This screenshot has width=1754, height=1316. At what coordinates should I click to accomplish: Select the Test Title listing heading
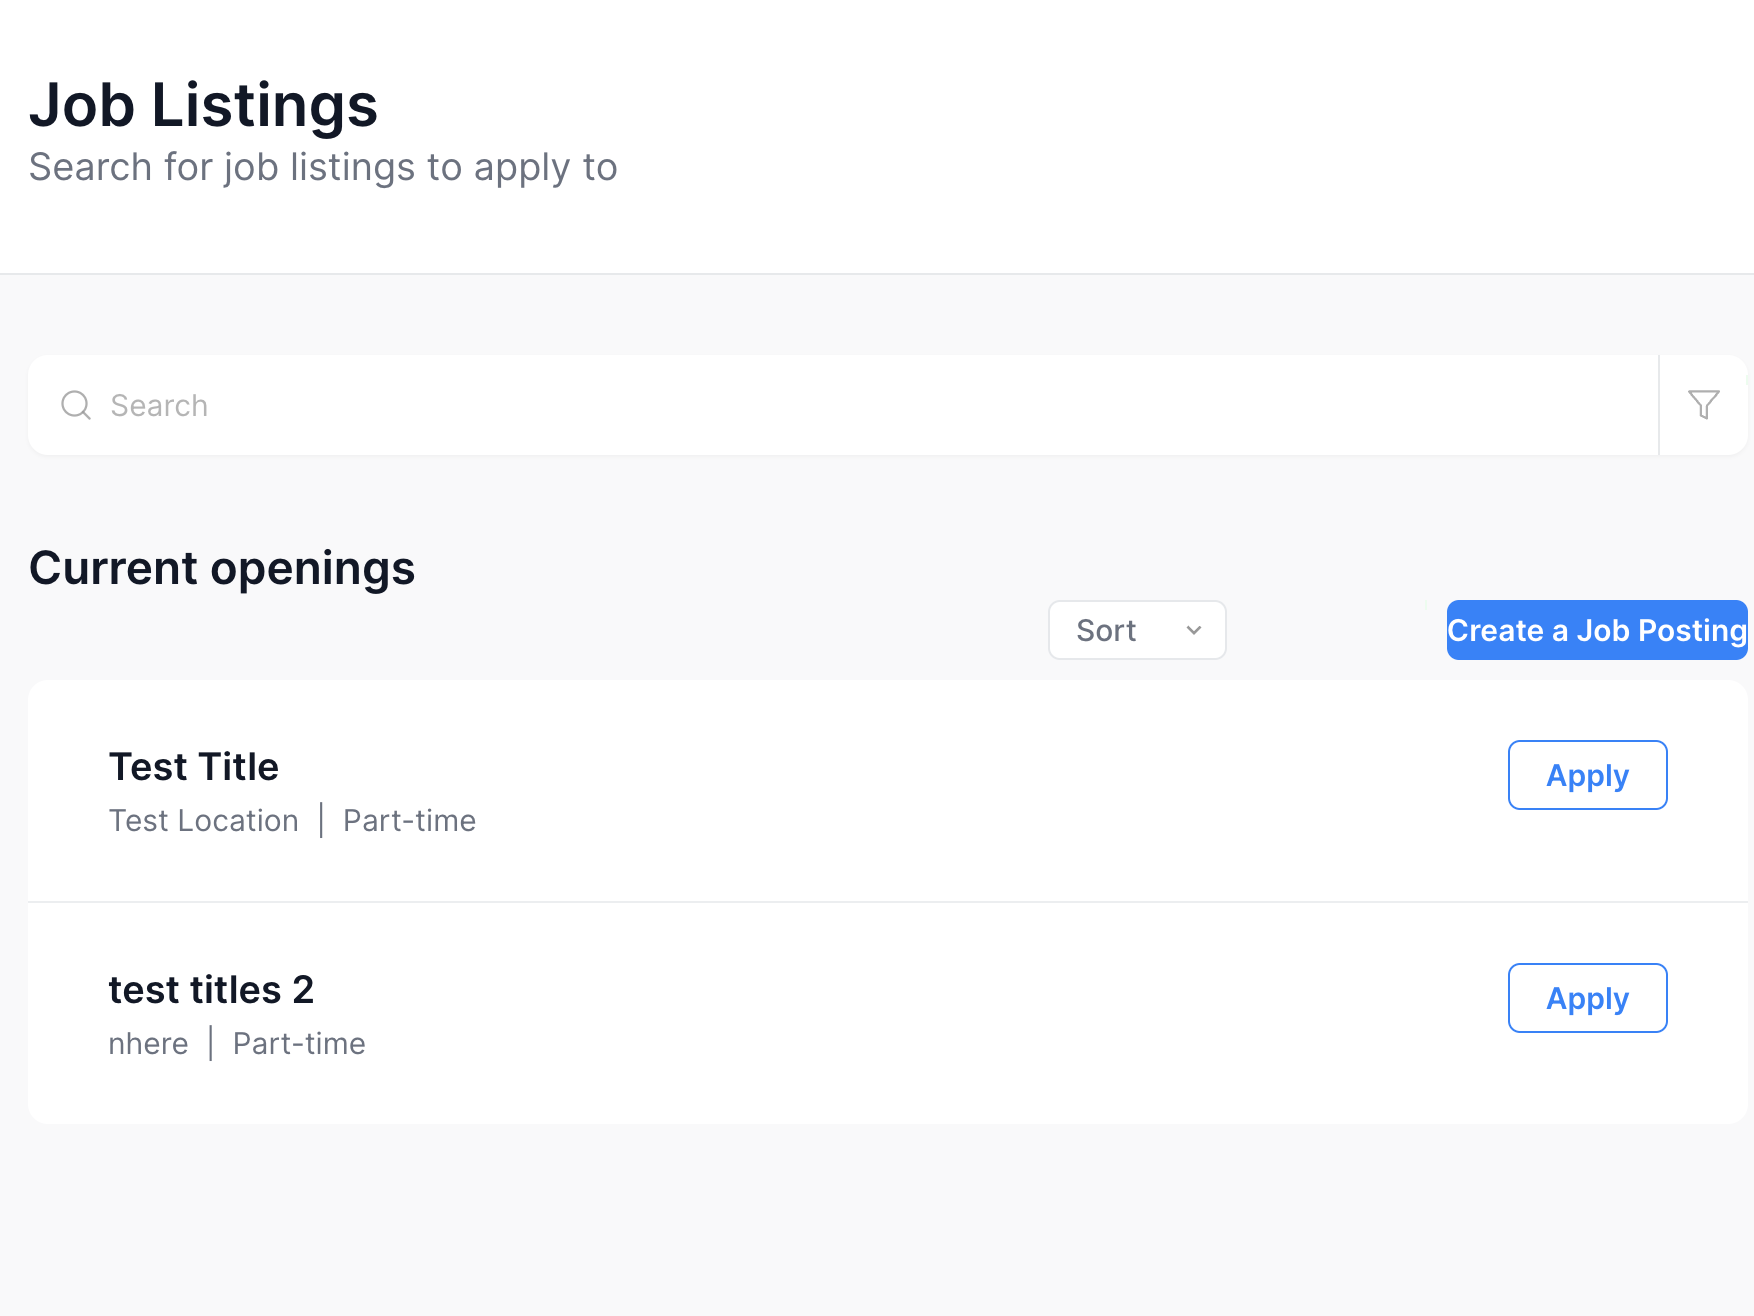click(x=194, y=767)
